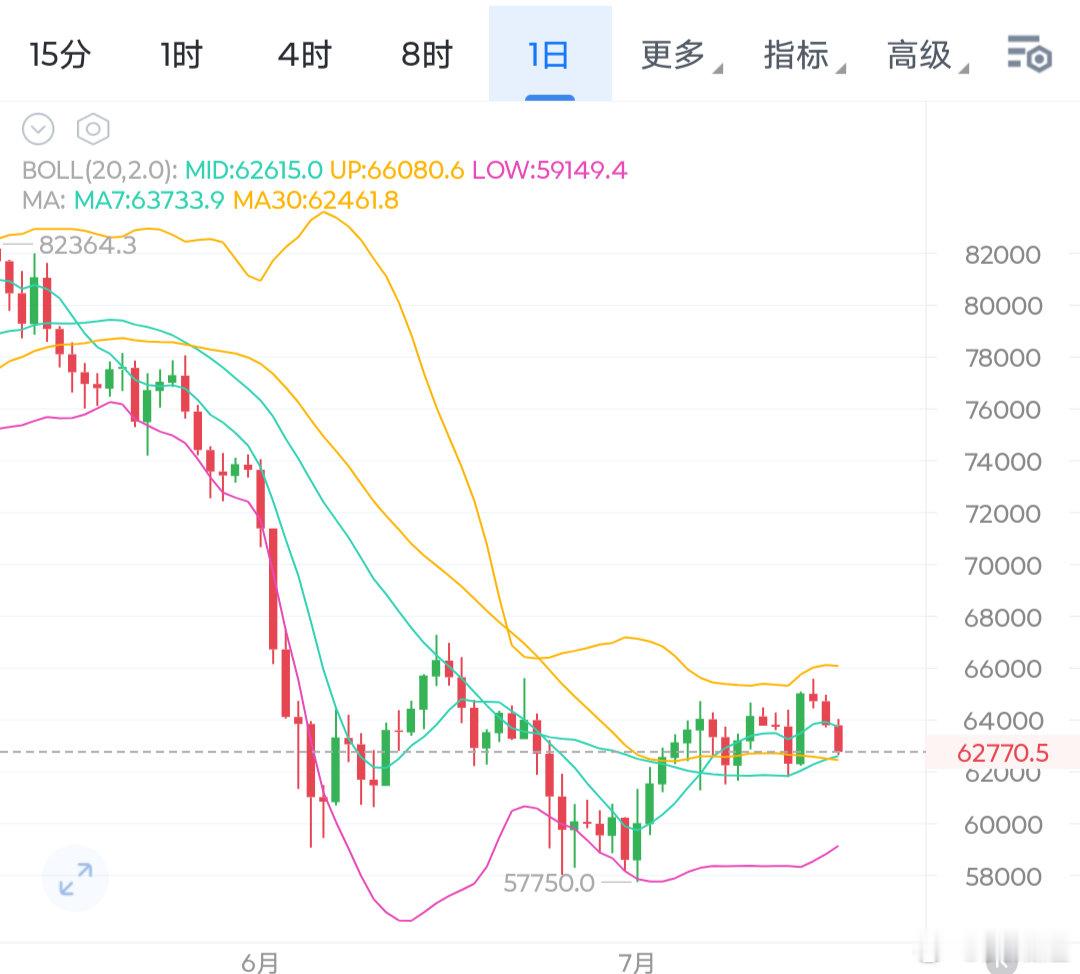Click the current price tag 62770.5
Image resolution: width=1080 pixels, height=974 pixels.
coord(1002,753)
